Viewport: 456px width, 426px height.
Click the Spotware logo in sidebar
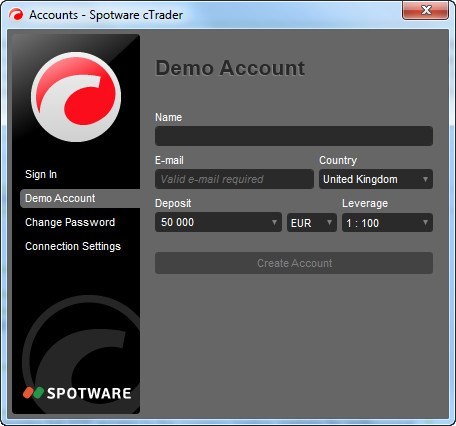click(77, 393)
